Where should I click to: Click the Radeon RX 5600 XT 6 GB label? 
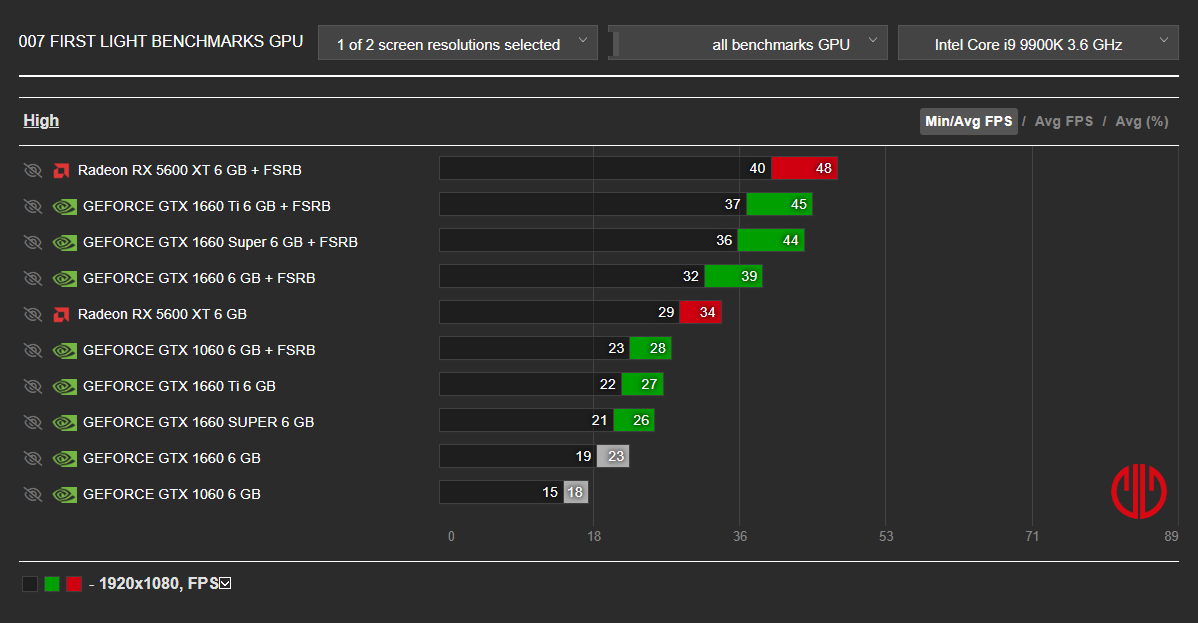click(x=162, y=314)
